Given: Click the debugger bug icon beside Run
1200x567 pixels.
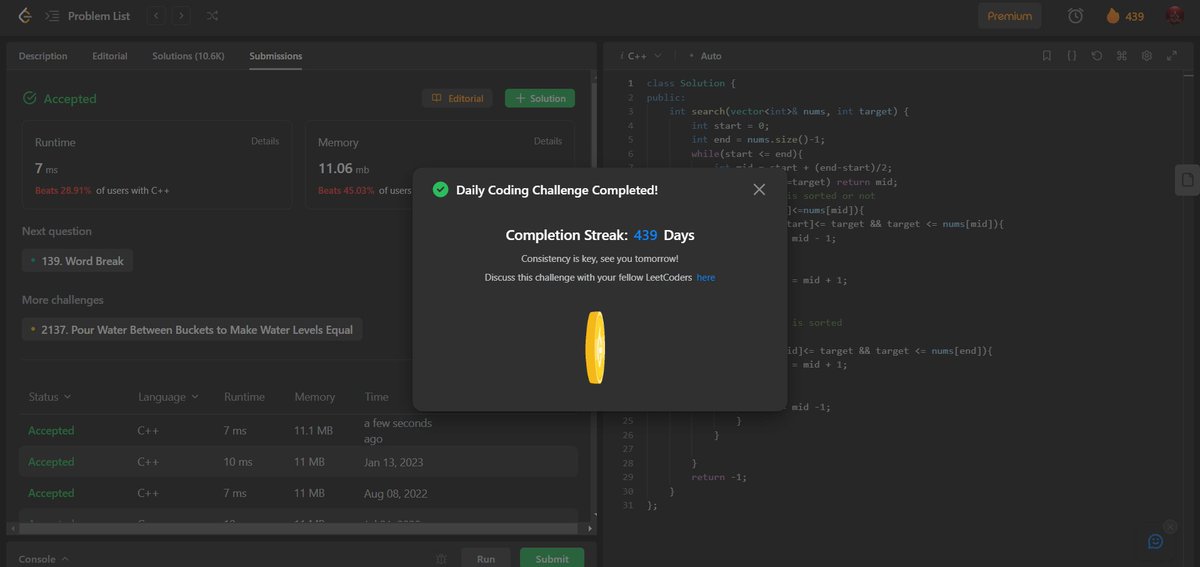Looking at the screenshot, I should click(x=441, y=559).
